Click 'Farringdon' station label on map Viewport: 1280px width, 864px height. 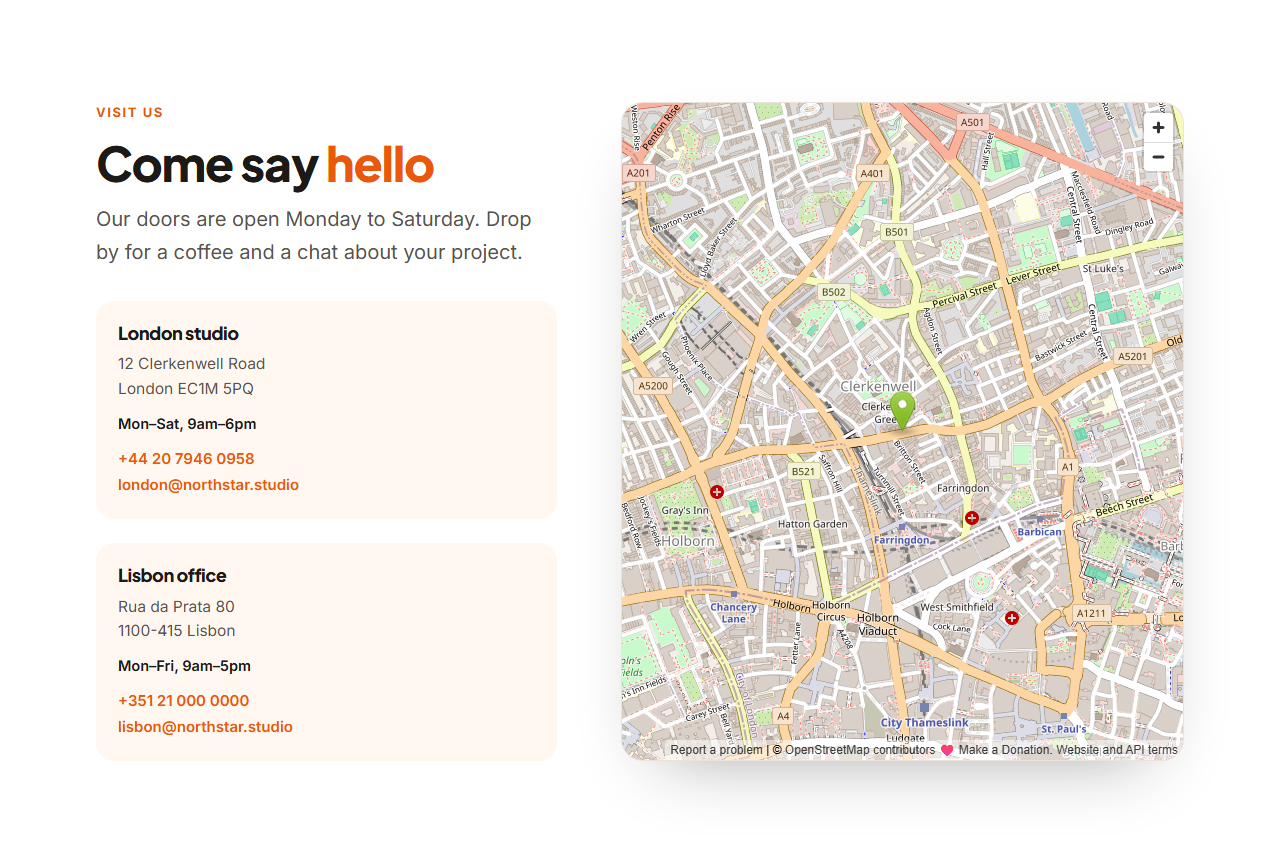[x=902, y=540]
